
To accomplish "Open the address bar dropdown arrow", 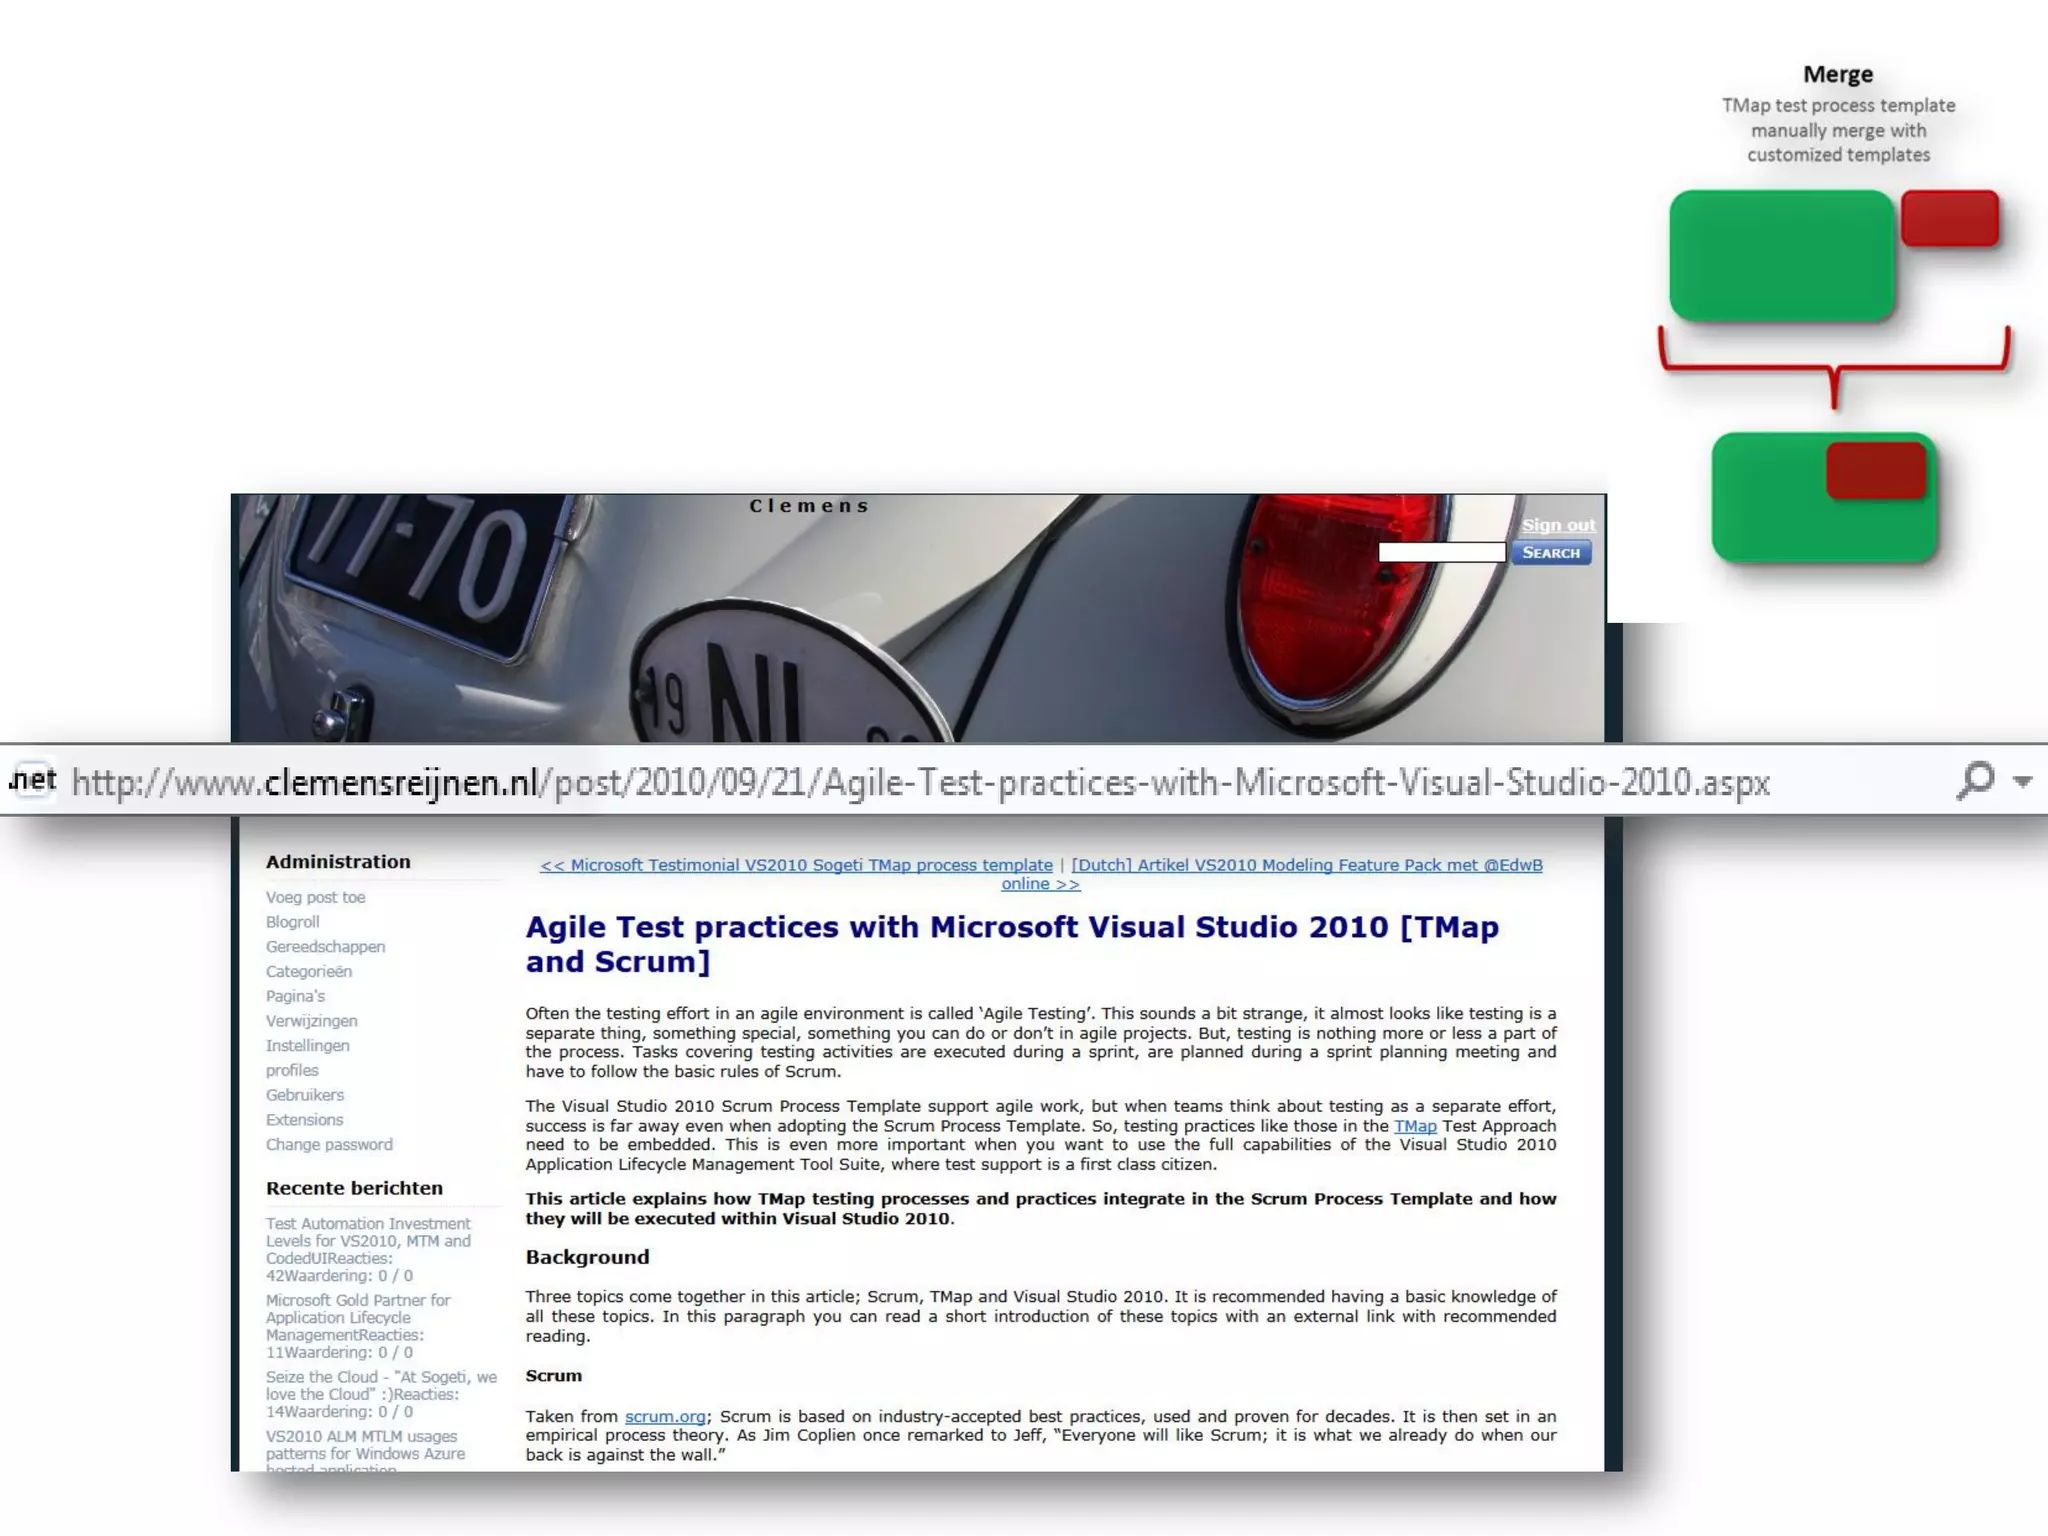I will coord(2023,781).
